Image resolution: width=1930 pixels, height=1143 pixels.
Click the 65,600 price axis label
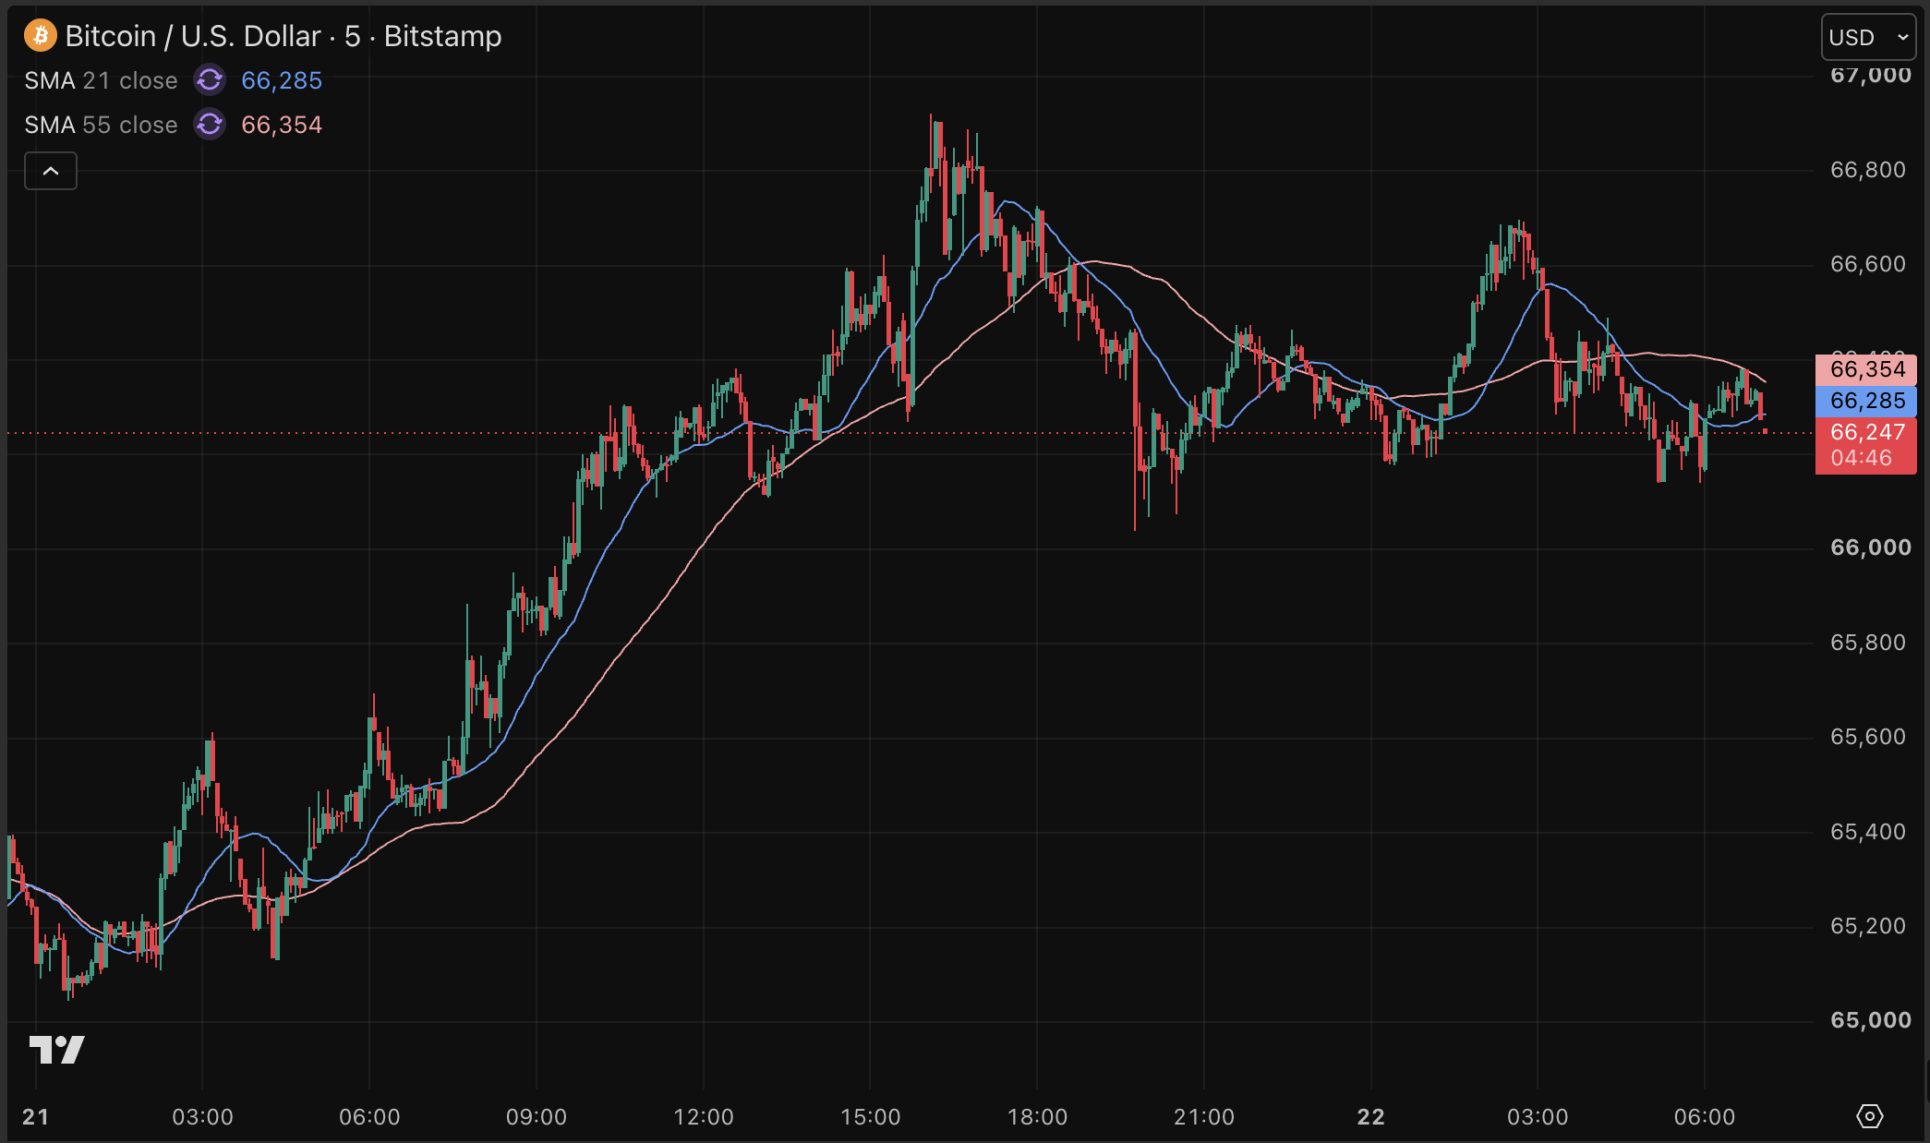[1868, 737]
